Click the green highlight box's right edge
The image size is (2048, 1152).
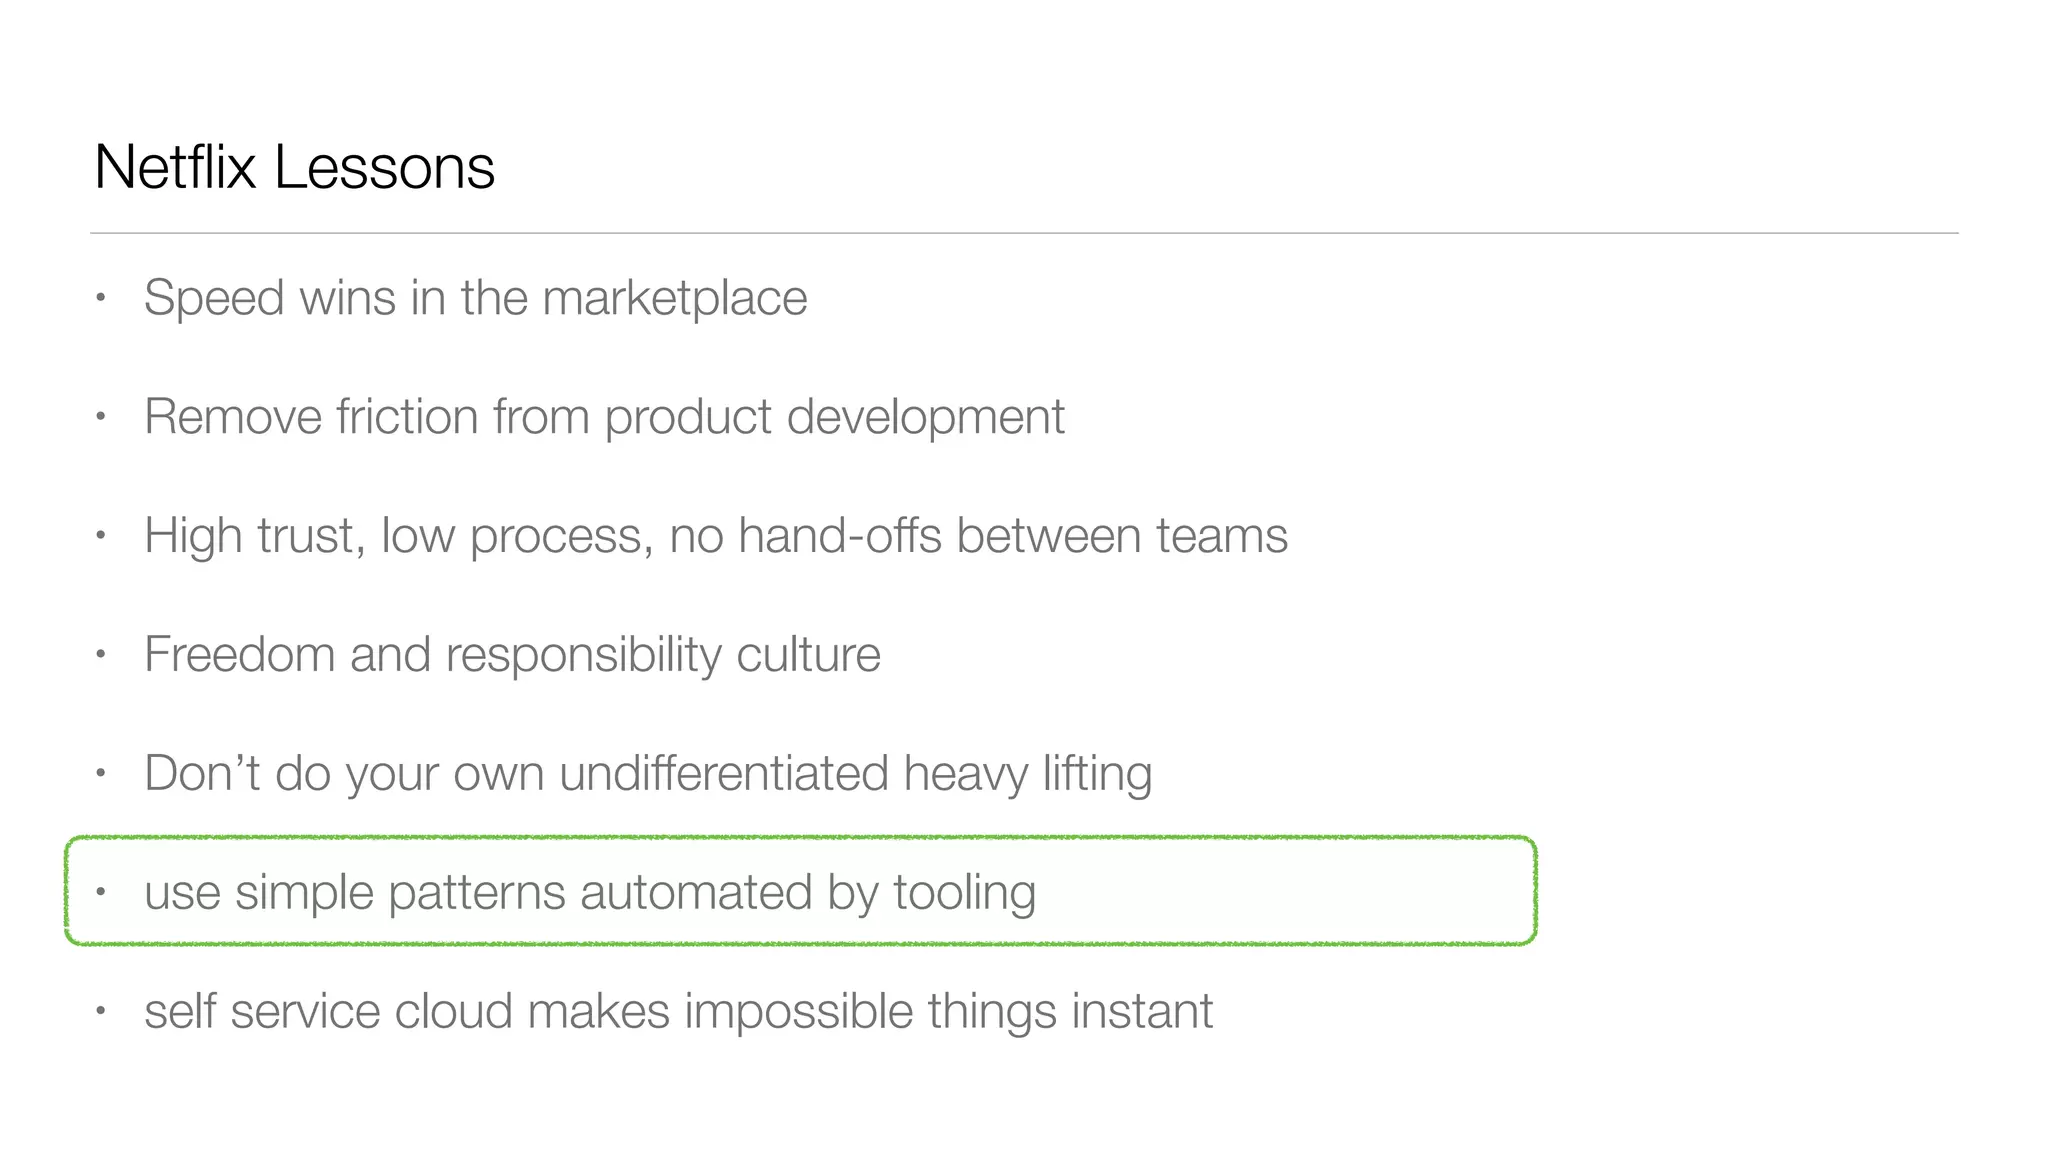pos(1535,890)
